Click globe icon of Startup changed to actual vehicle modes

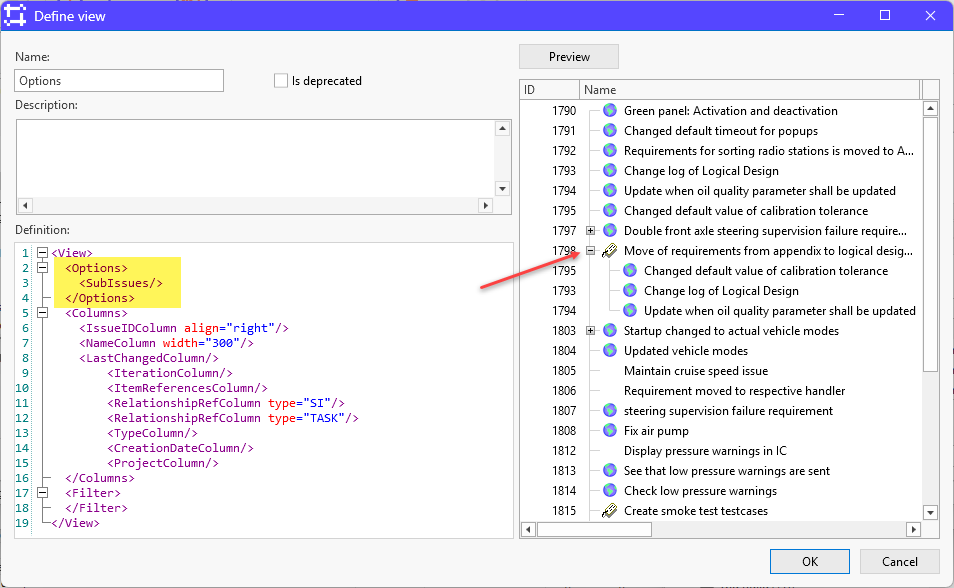610,331
